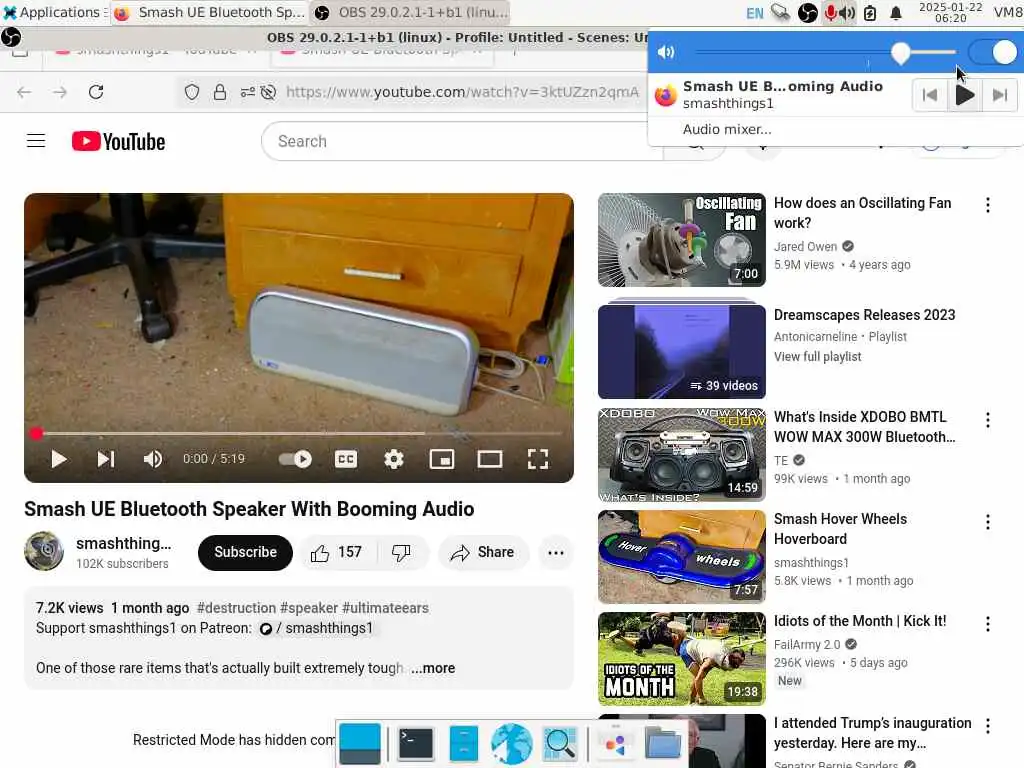Play media from the volume popup

[x=965, y=95]
